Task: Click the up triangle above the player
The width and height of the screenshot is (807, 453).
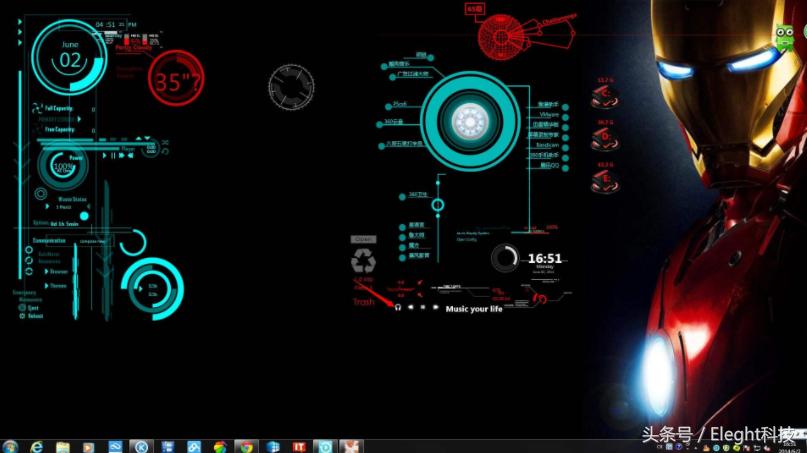Action: pos(138,138)
